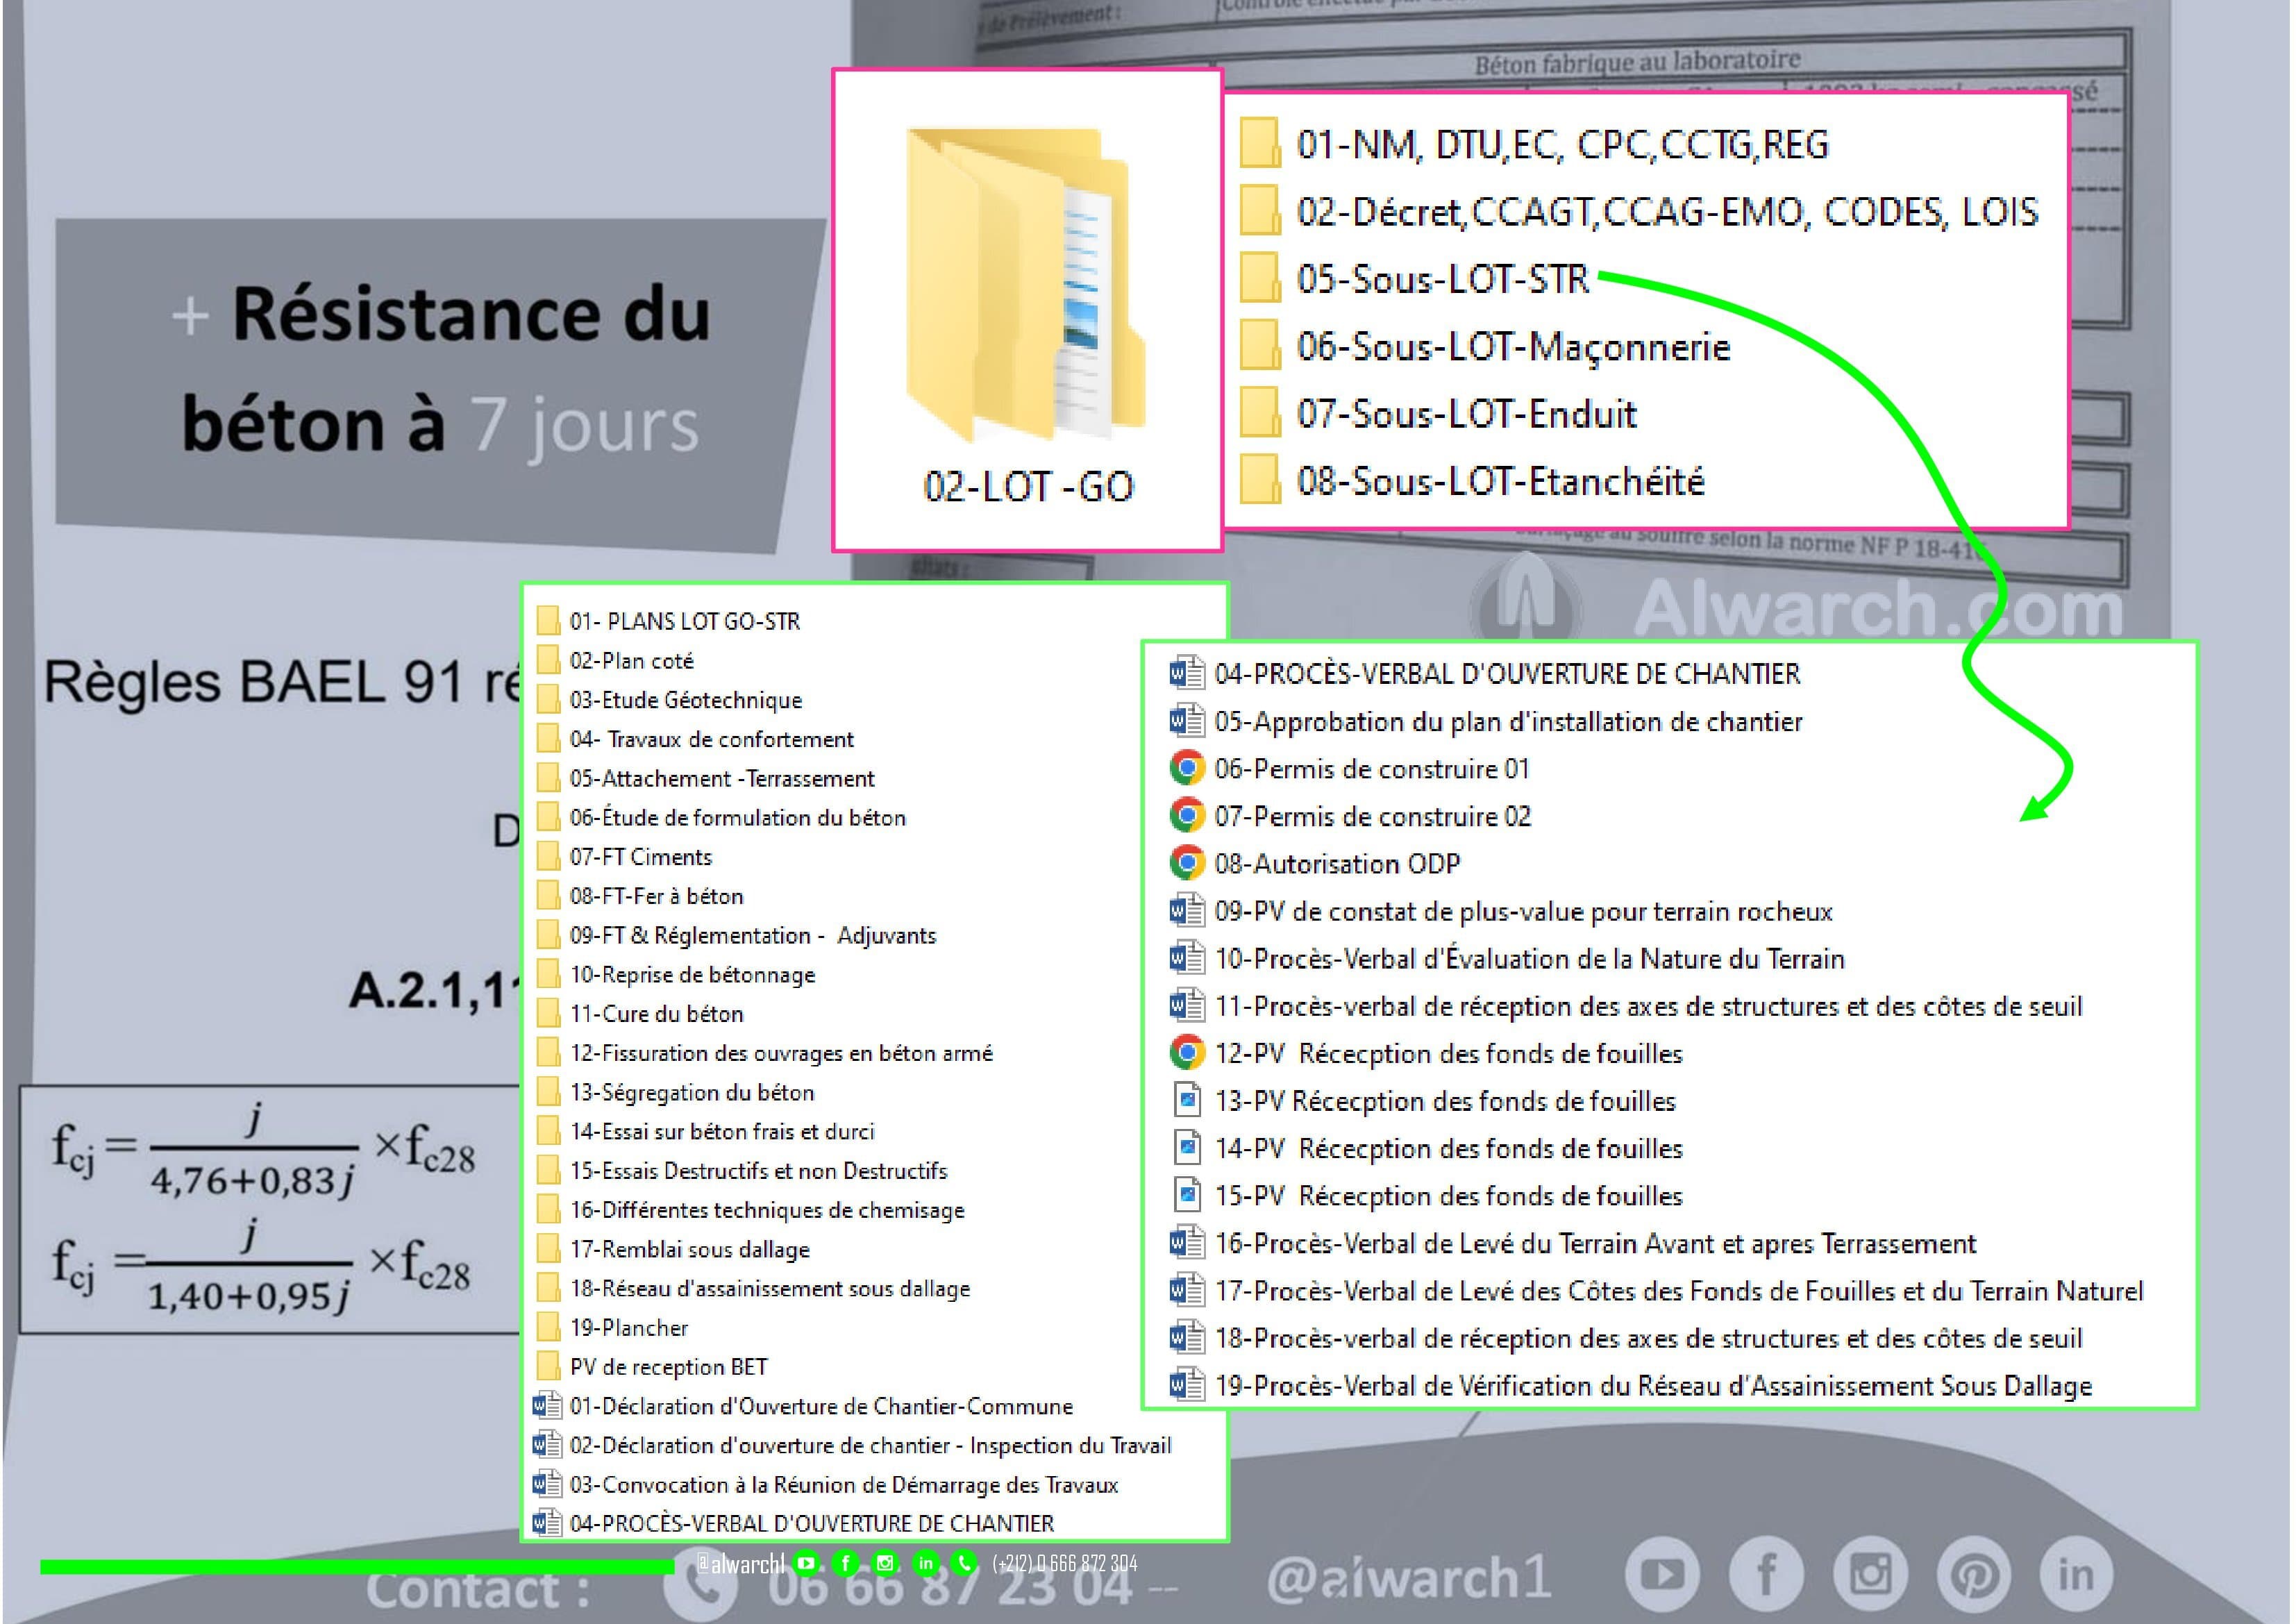Click Word icon of 16-Procès-Verbal de Levé du Terrain

[1187, 1243]
